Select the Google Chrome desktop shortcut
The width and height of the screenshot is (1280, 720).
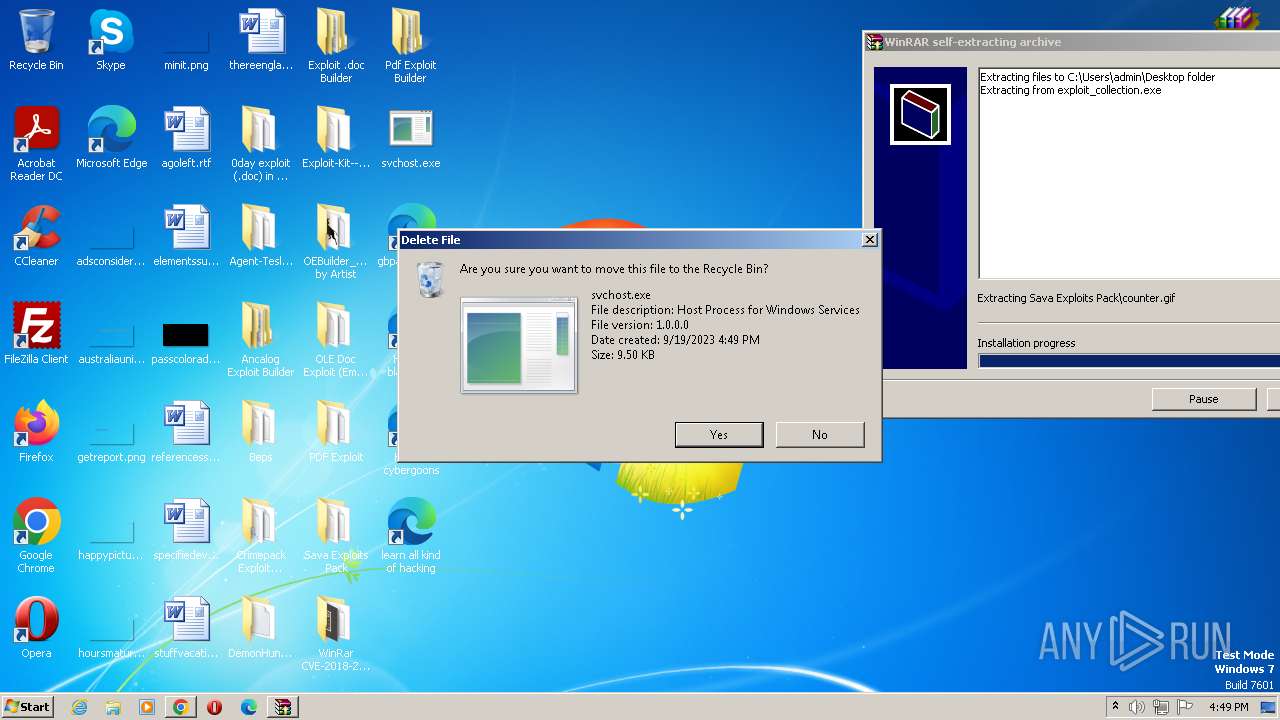[36, 536]
